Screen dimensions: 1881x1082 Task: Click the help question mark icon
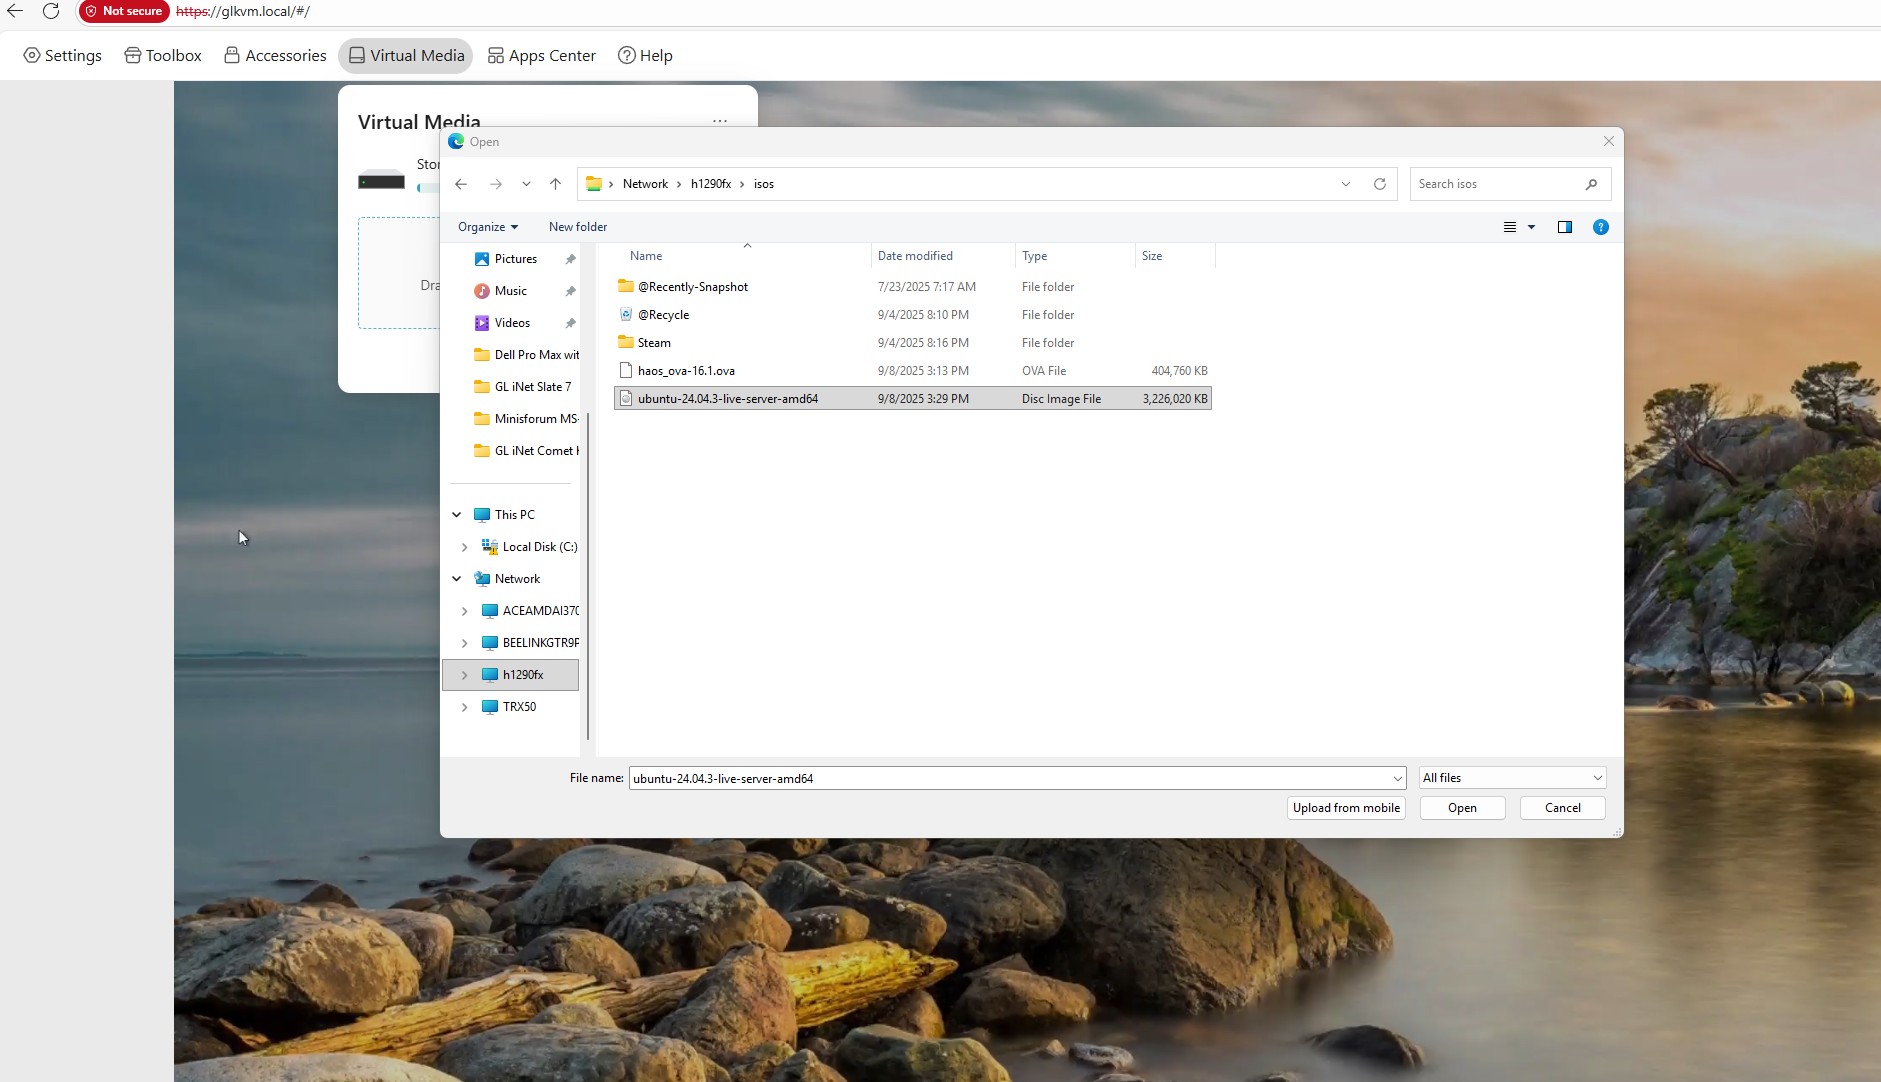pos(1600,227)
